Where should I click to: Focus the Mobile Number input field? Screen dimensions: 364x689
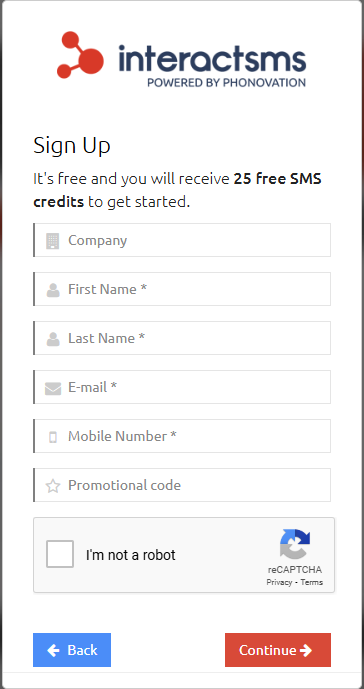click(x=182, y=436)
